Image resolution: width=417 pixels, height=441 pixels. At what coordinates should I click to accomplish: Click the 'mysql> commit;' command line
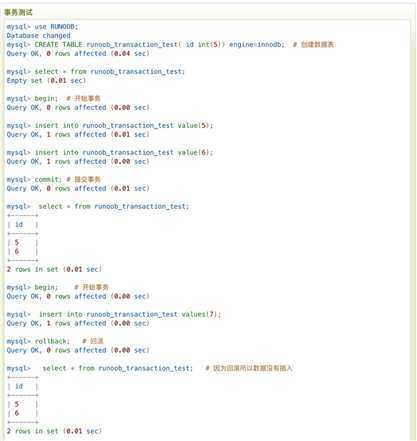[34, 180]
